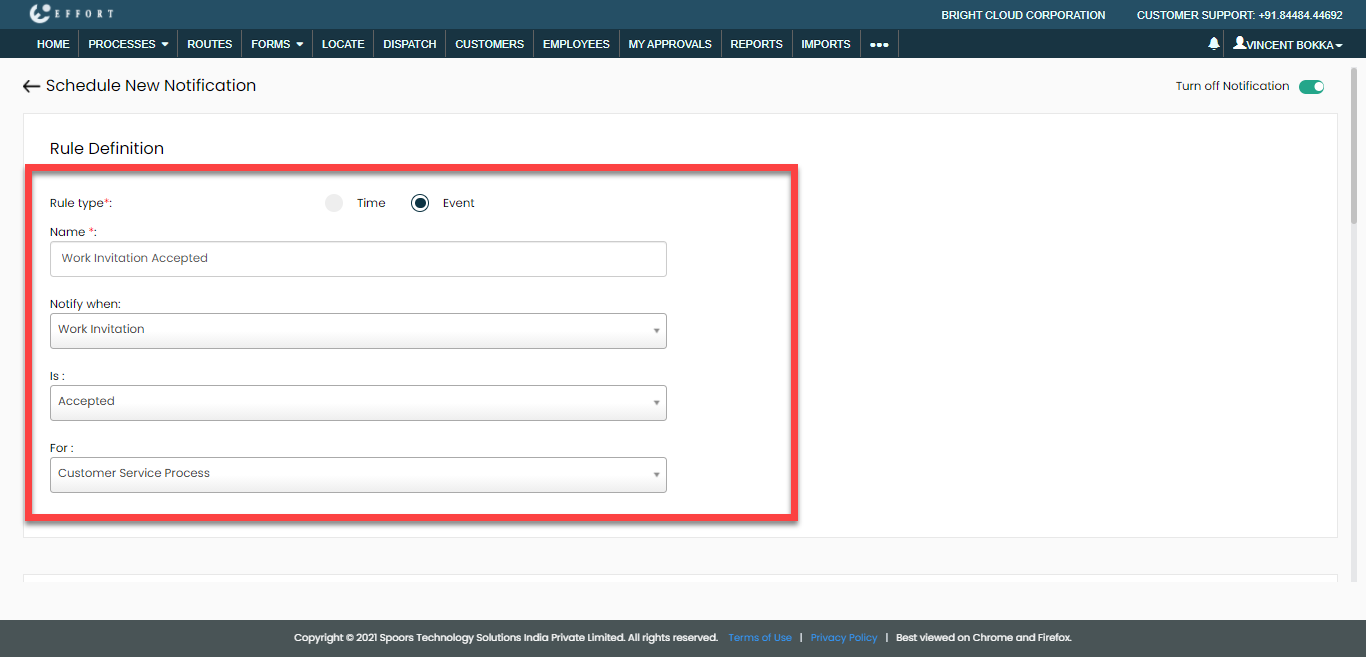The width and height of the screenshot is (1366, 657).
Task: Open the Customers page
Action: coord(489,44)
